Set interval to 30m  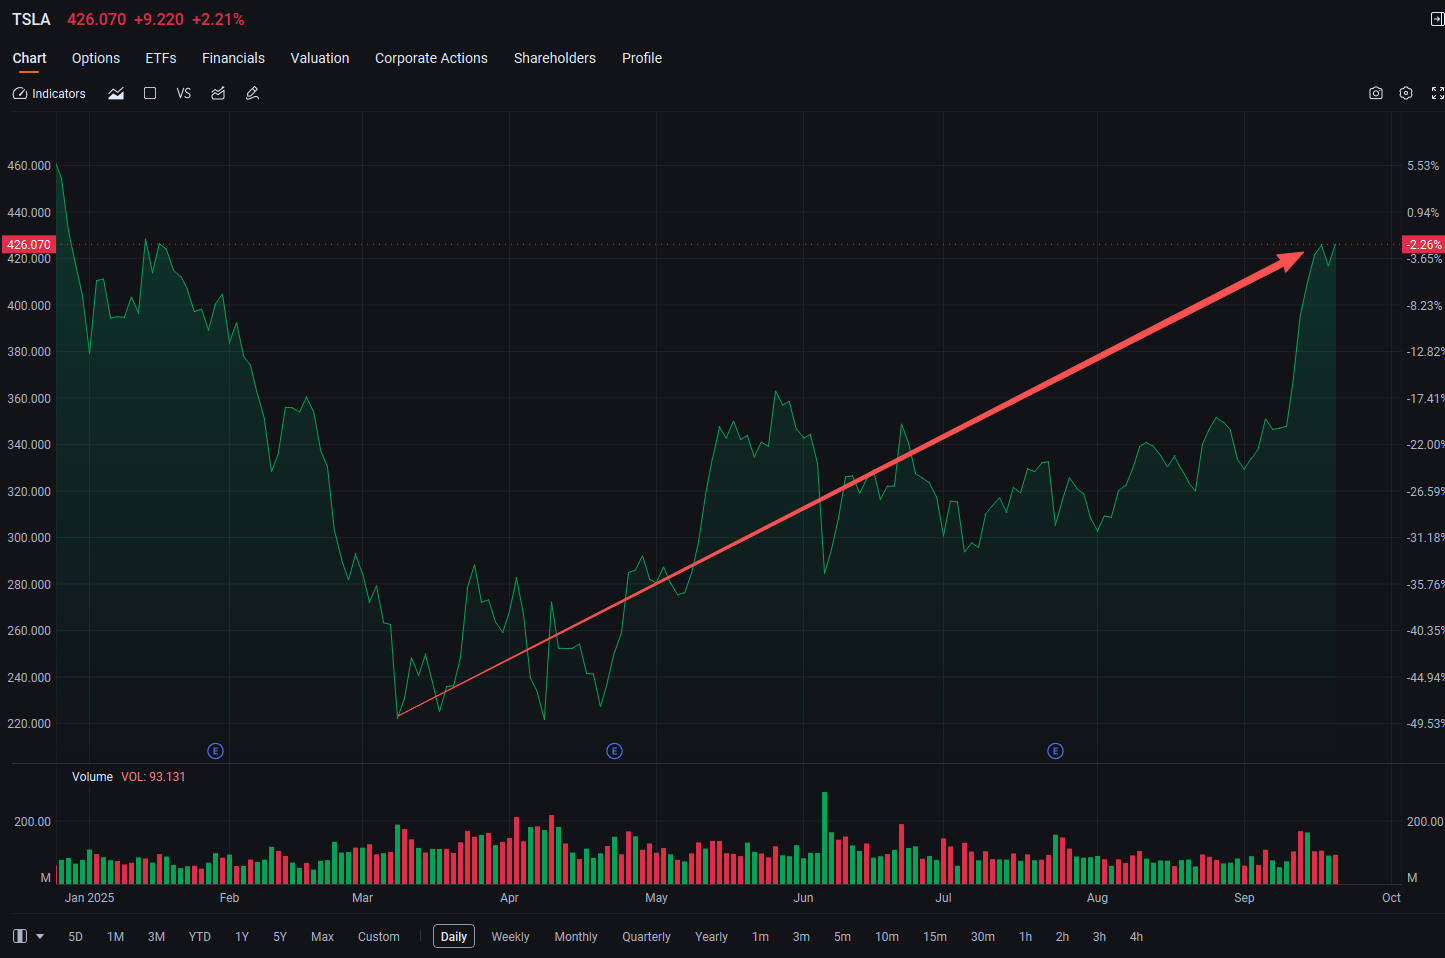point(983,937)
